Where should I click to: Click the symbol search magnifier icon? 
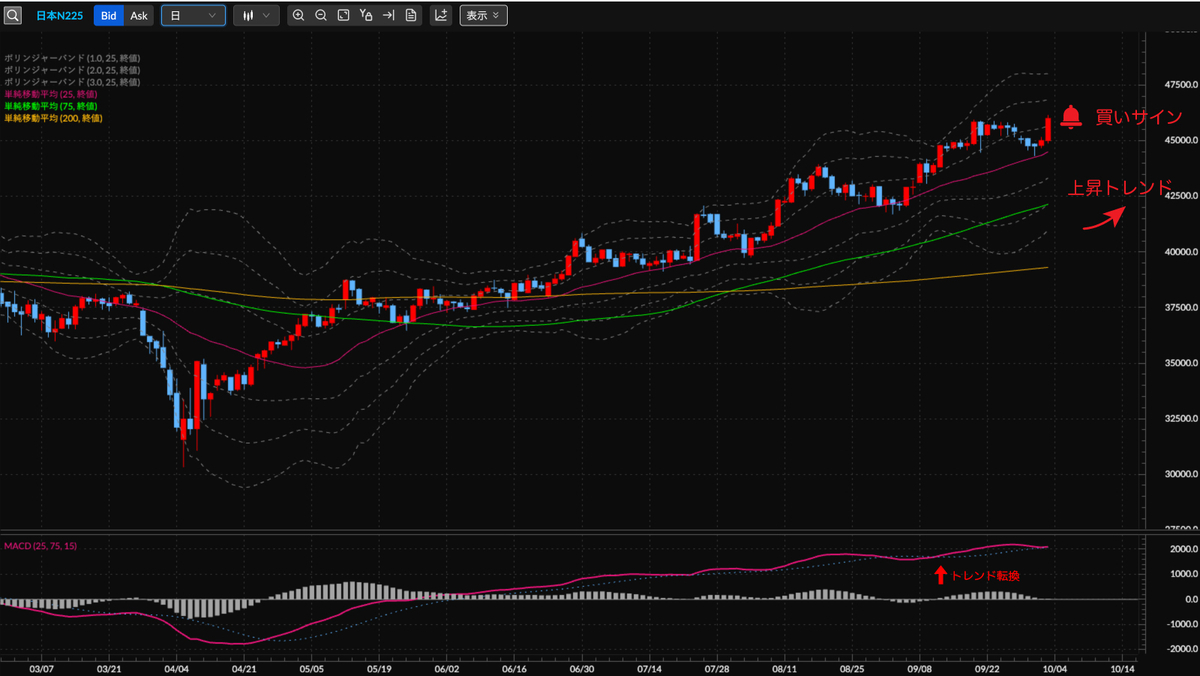[13, 16]
